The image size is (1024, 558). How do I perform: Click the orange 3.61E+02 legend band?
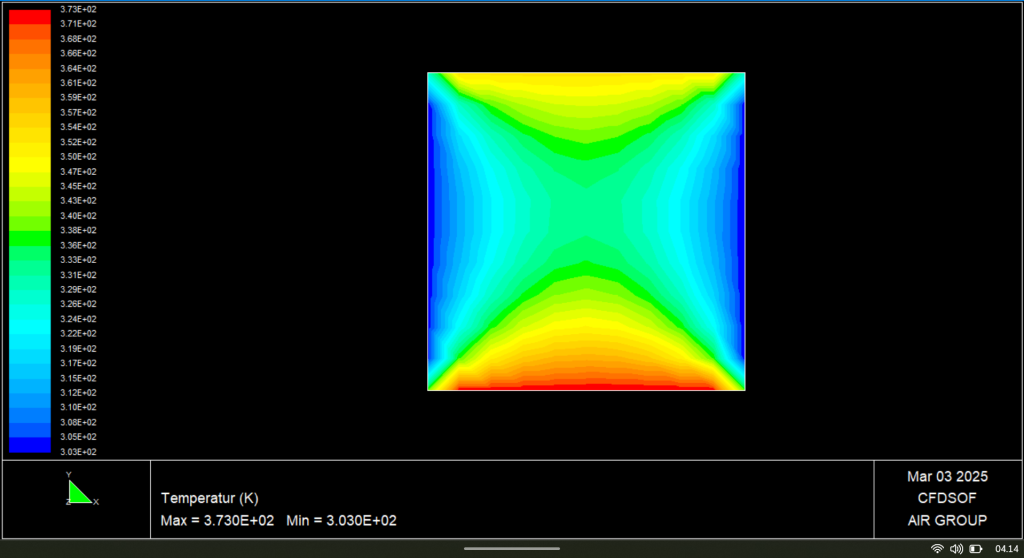tap(29, 83)
